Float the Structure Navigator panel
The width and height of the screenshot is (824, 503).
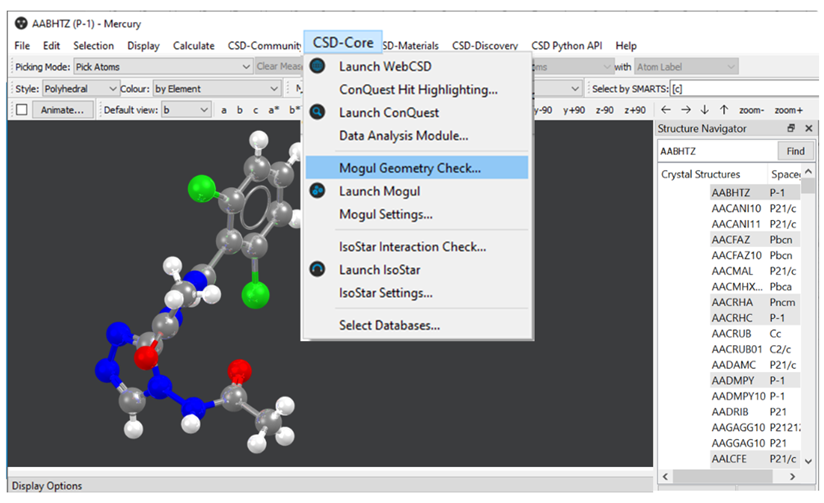coord(791,129)
